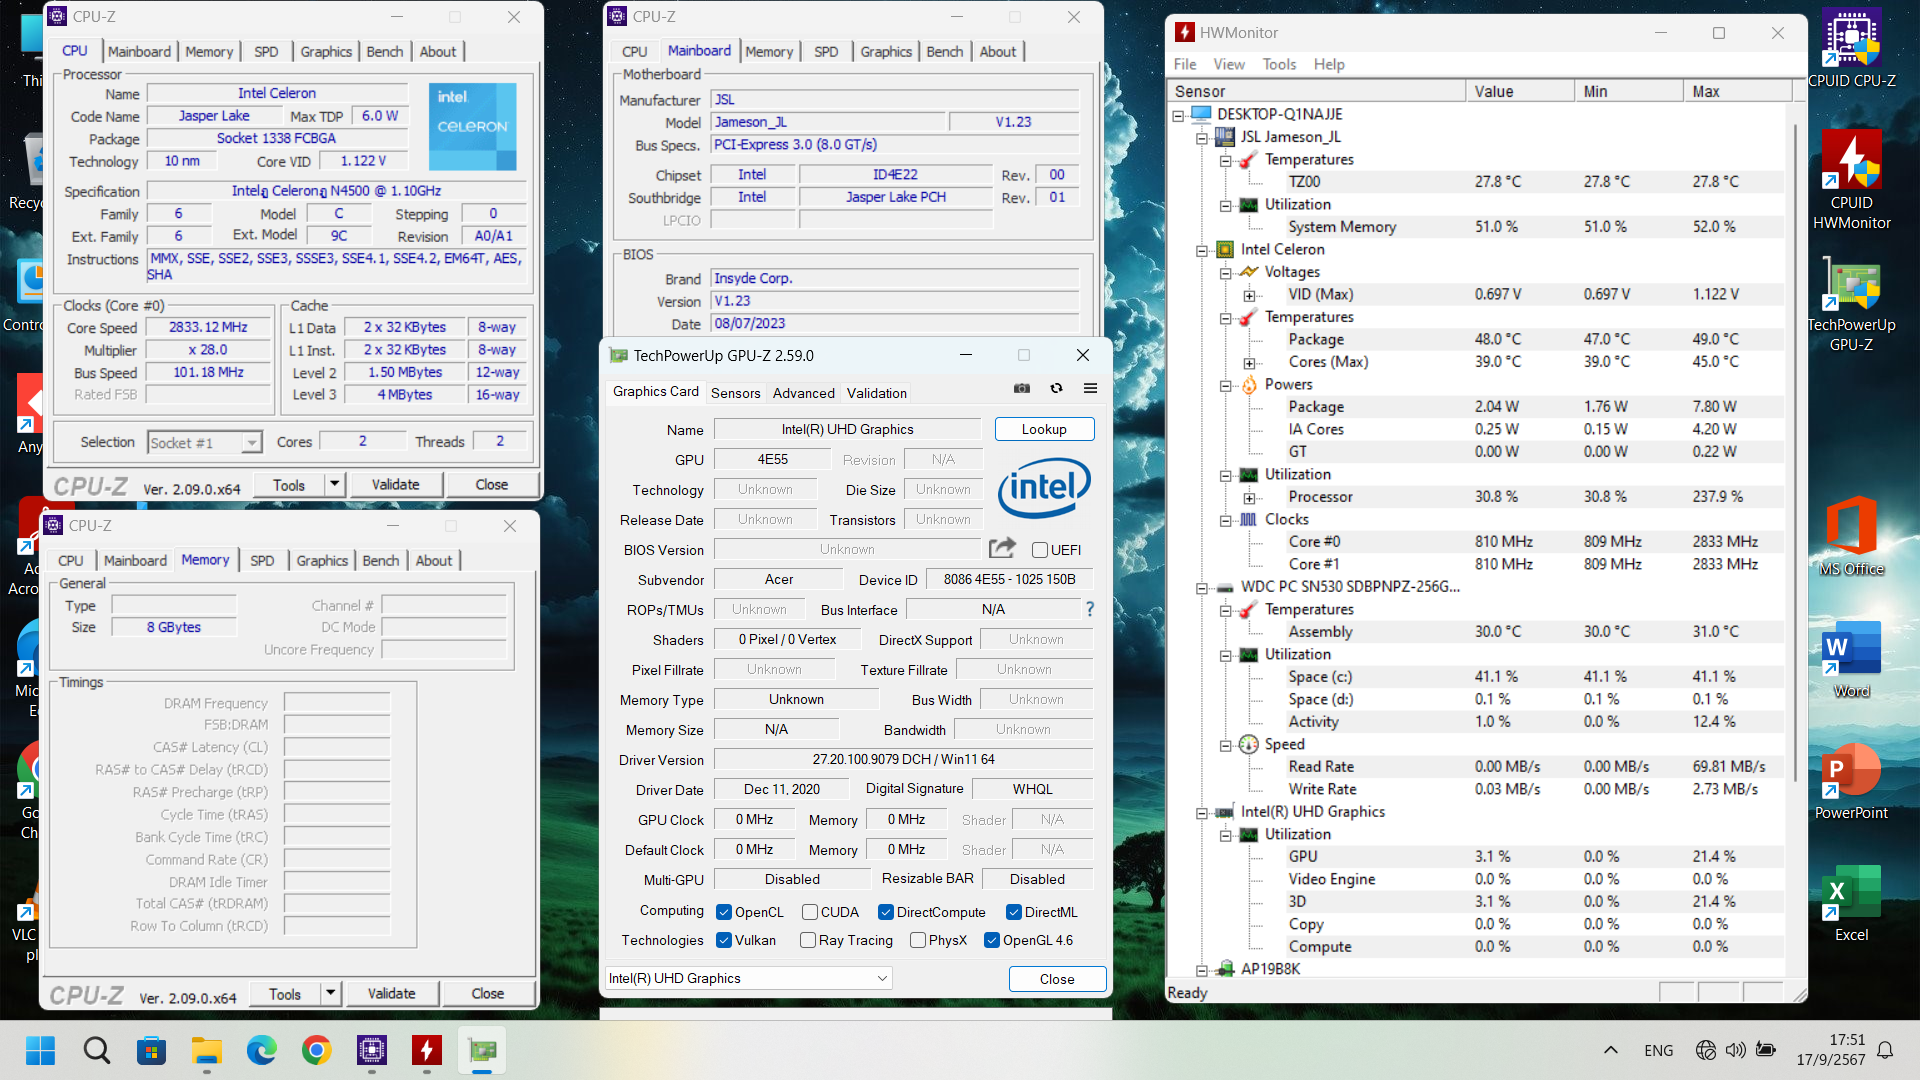Open File Explorer from the taskbar
Image resolution: width=1920 pixels, height=1080 pixels.
(206, 1050)
